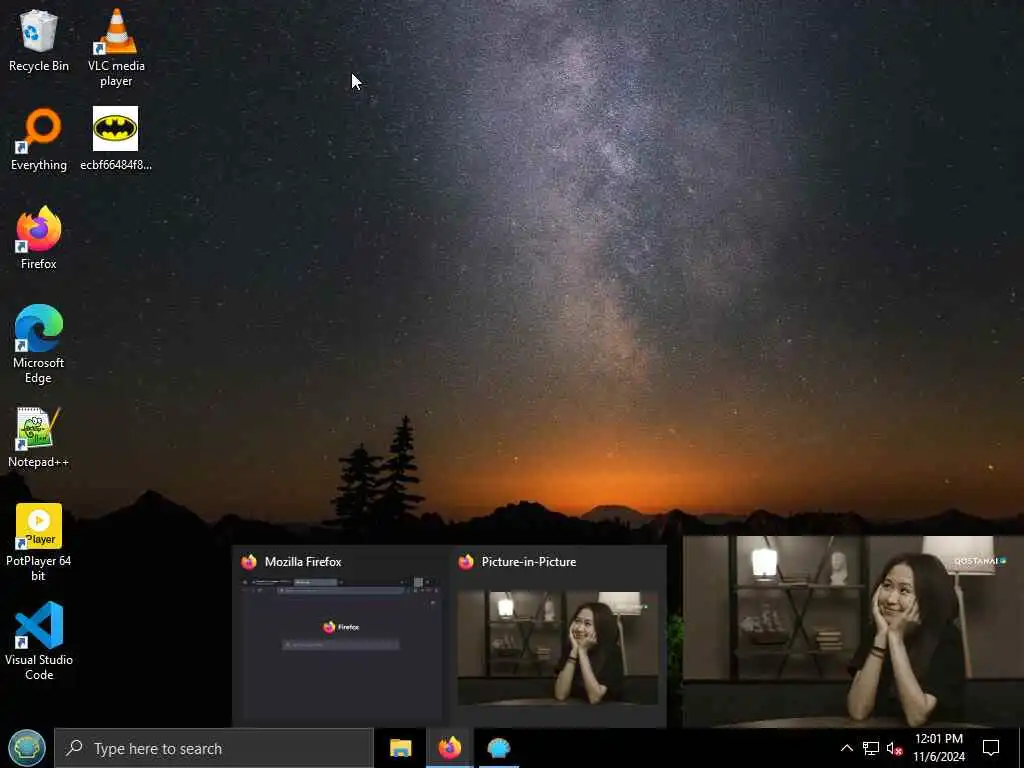Click the muted volume tray icon
Viewport: 1024px width, 768px height.
[x=894, y=748]
